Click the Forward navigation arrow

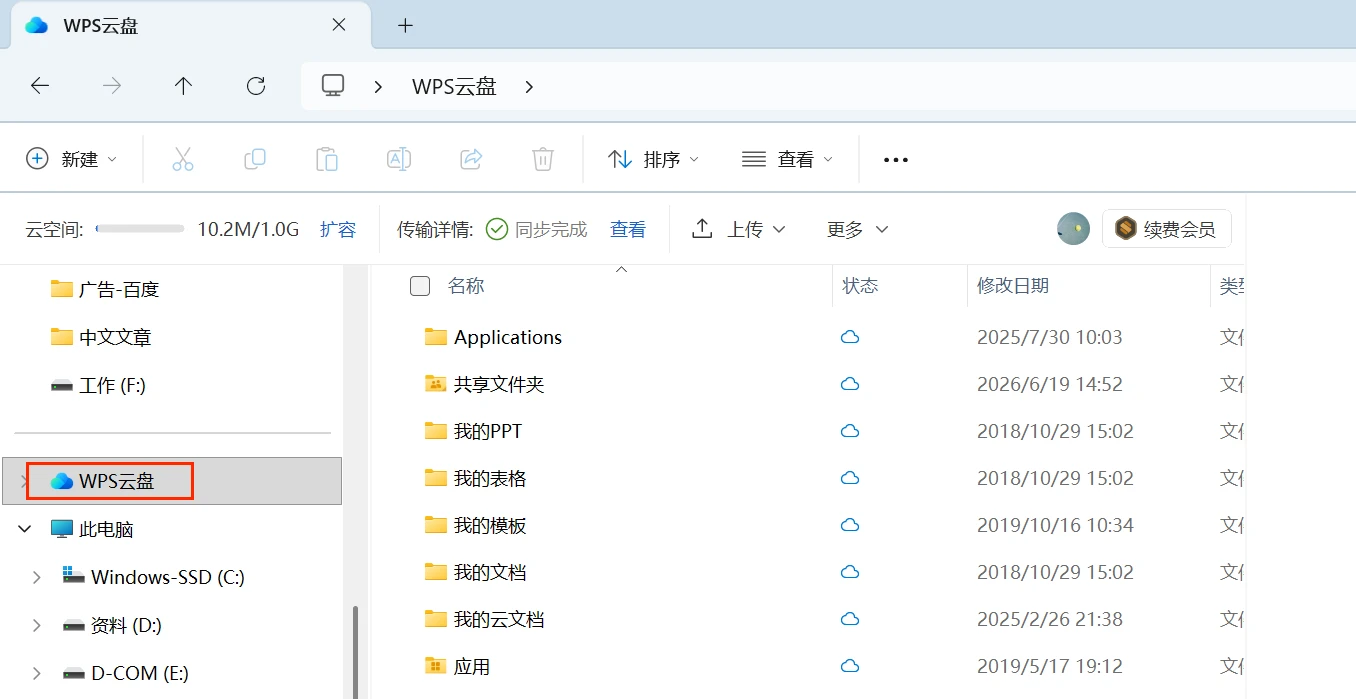point(112,86)
